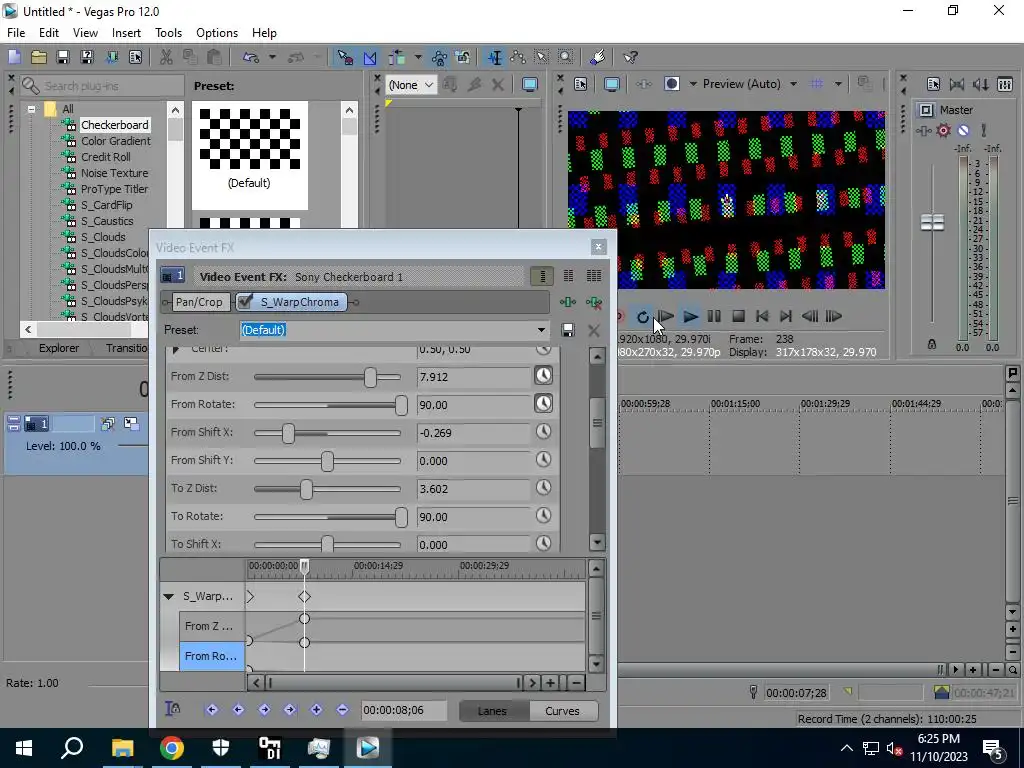
Task: Click the Remove Selected Plug-In icon
Action: [594, 302]
